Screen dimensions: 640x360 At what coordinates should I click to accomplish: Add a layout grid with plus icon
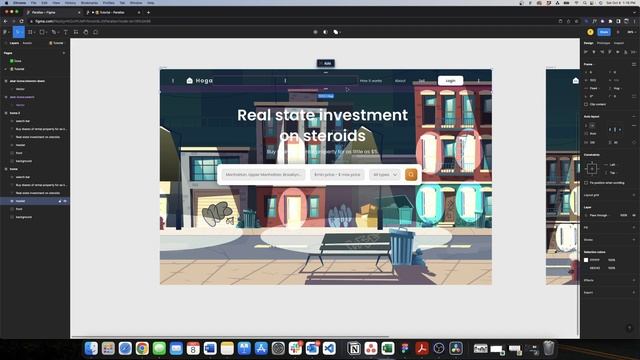(x=634, y=195)
